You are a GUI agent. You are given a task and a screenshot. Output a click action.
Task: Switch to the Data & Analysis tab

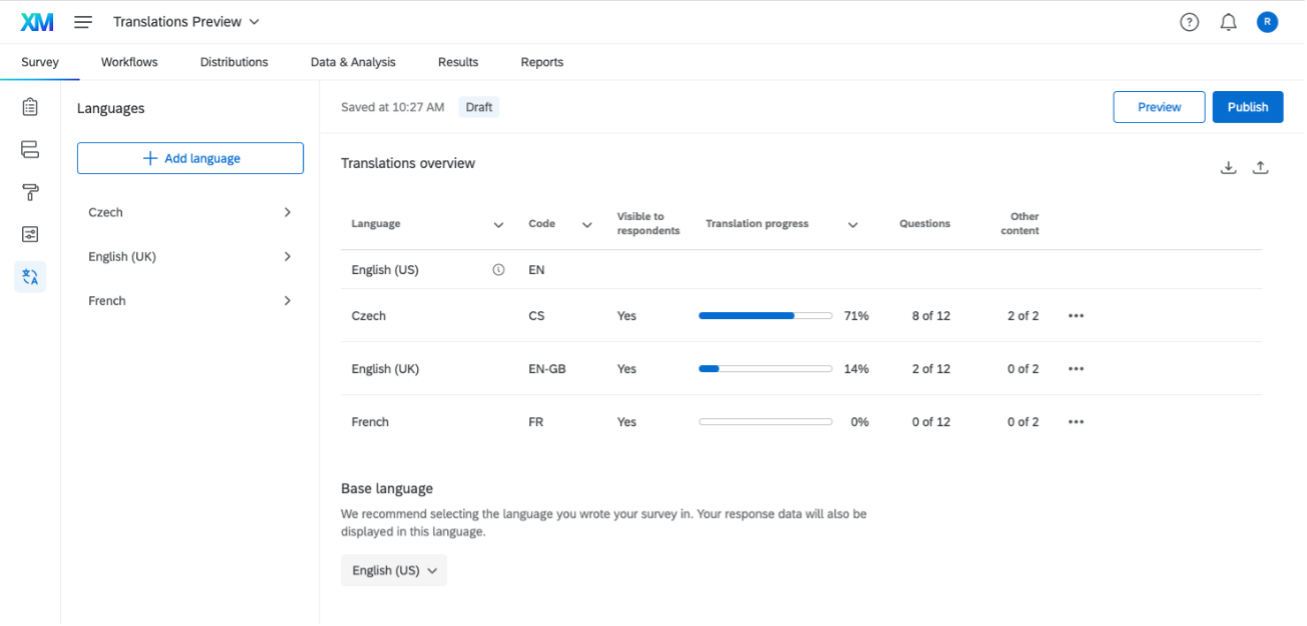(353, 62)
